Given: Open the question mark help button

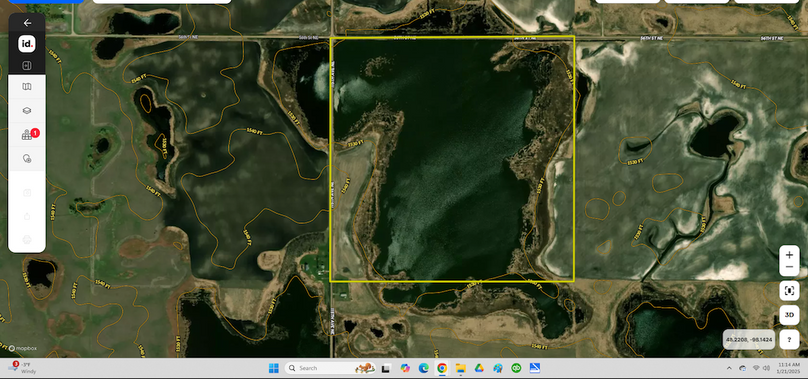Looking at the screenshot, I should point(789,340).
